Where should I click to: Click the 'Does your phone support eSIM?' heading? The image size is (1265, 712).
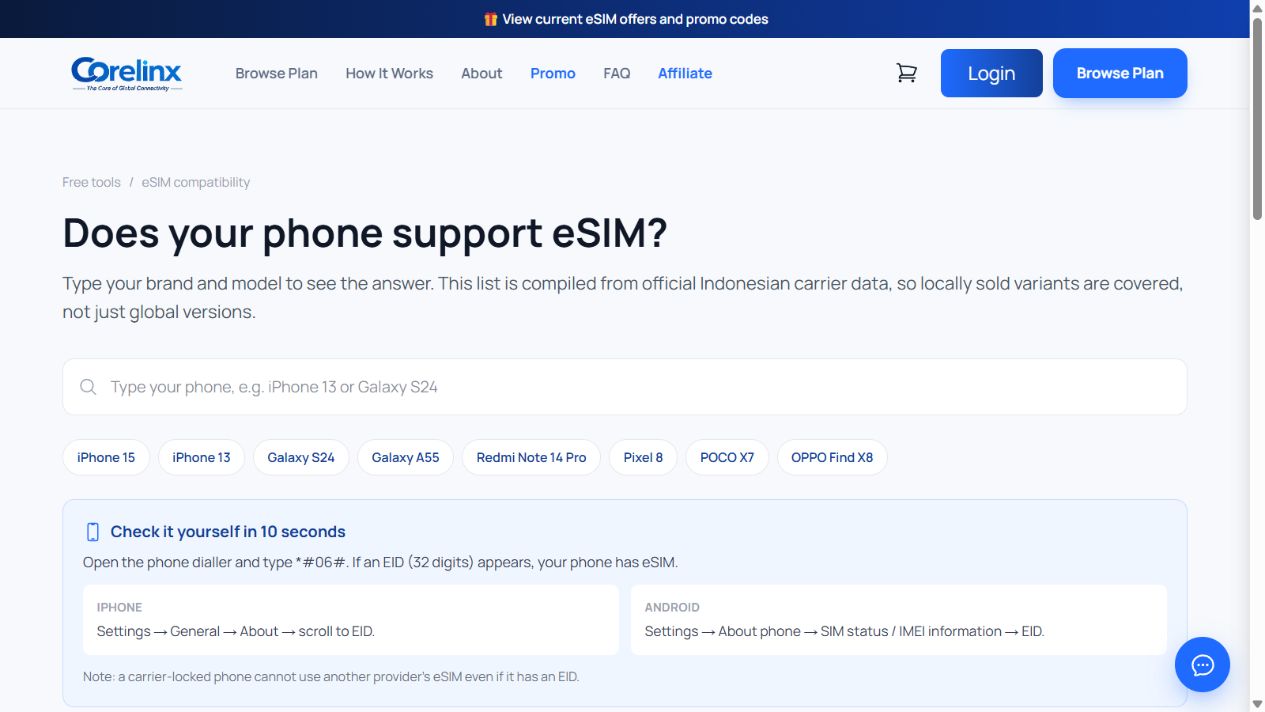(365, 233)
